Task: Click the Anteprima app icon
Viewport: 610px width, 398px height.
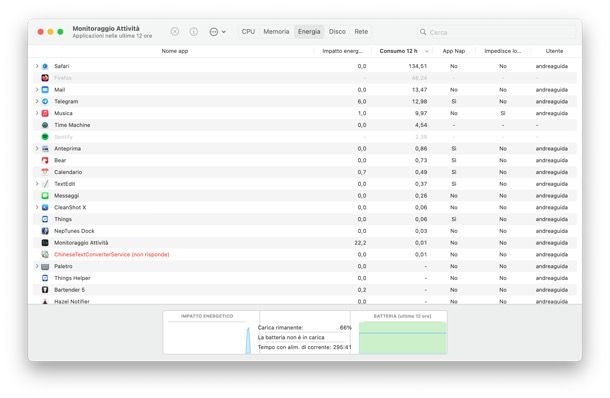Action: tap(45, 149)
